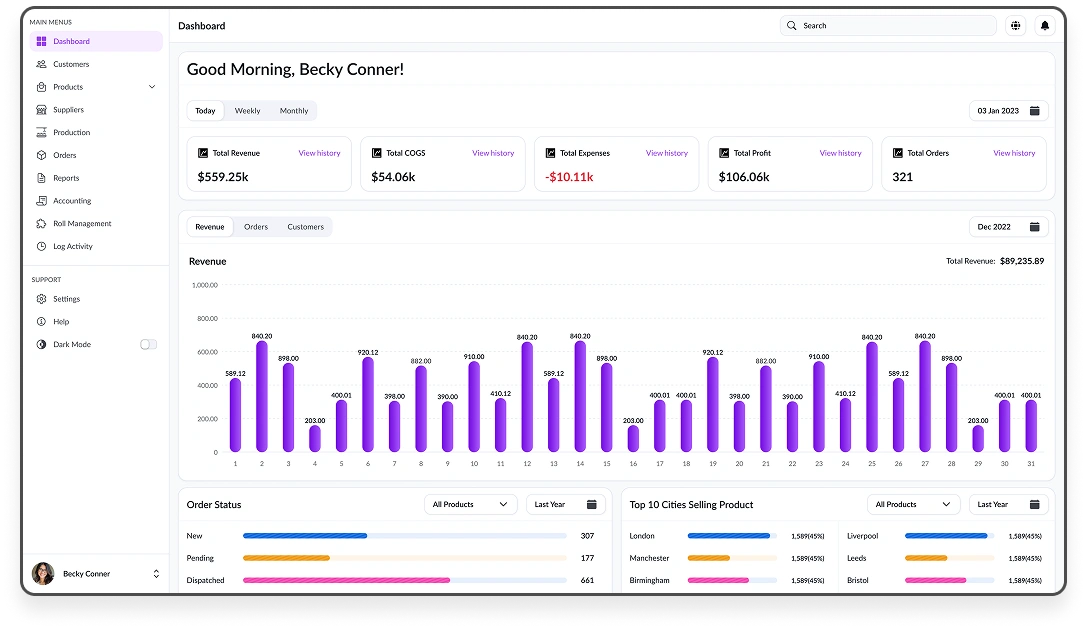Click the Pending order status progress bar
This screenshot has height=630, width=1087.
point(405,558)
